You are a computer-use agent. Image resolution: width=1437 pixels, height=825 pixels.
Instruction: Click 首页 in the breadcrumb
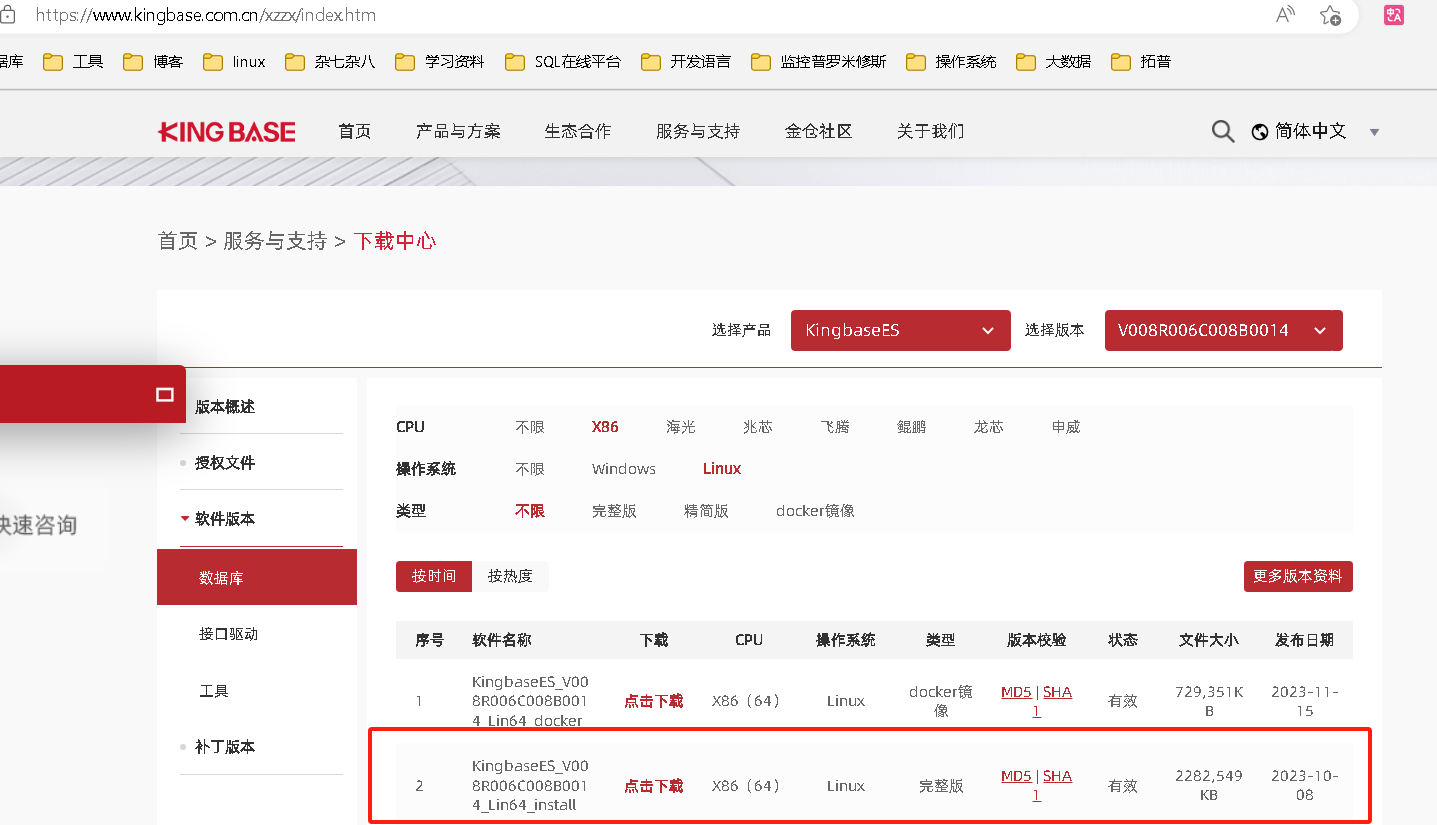coord(178,241)
